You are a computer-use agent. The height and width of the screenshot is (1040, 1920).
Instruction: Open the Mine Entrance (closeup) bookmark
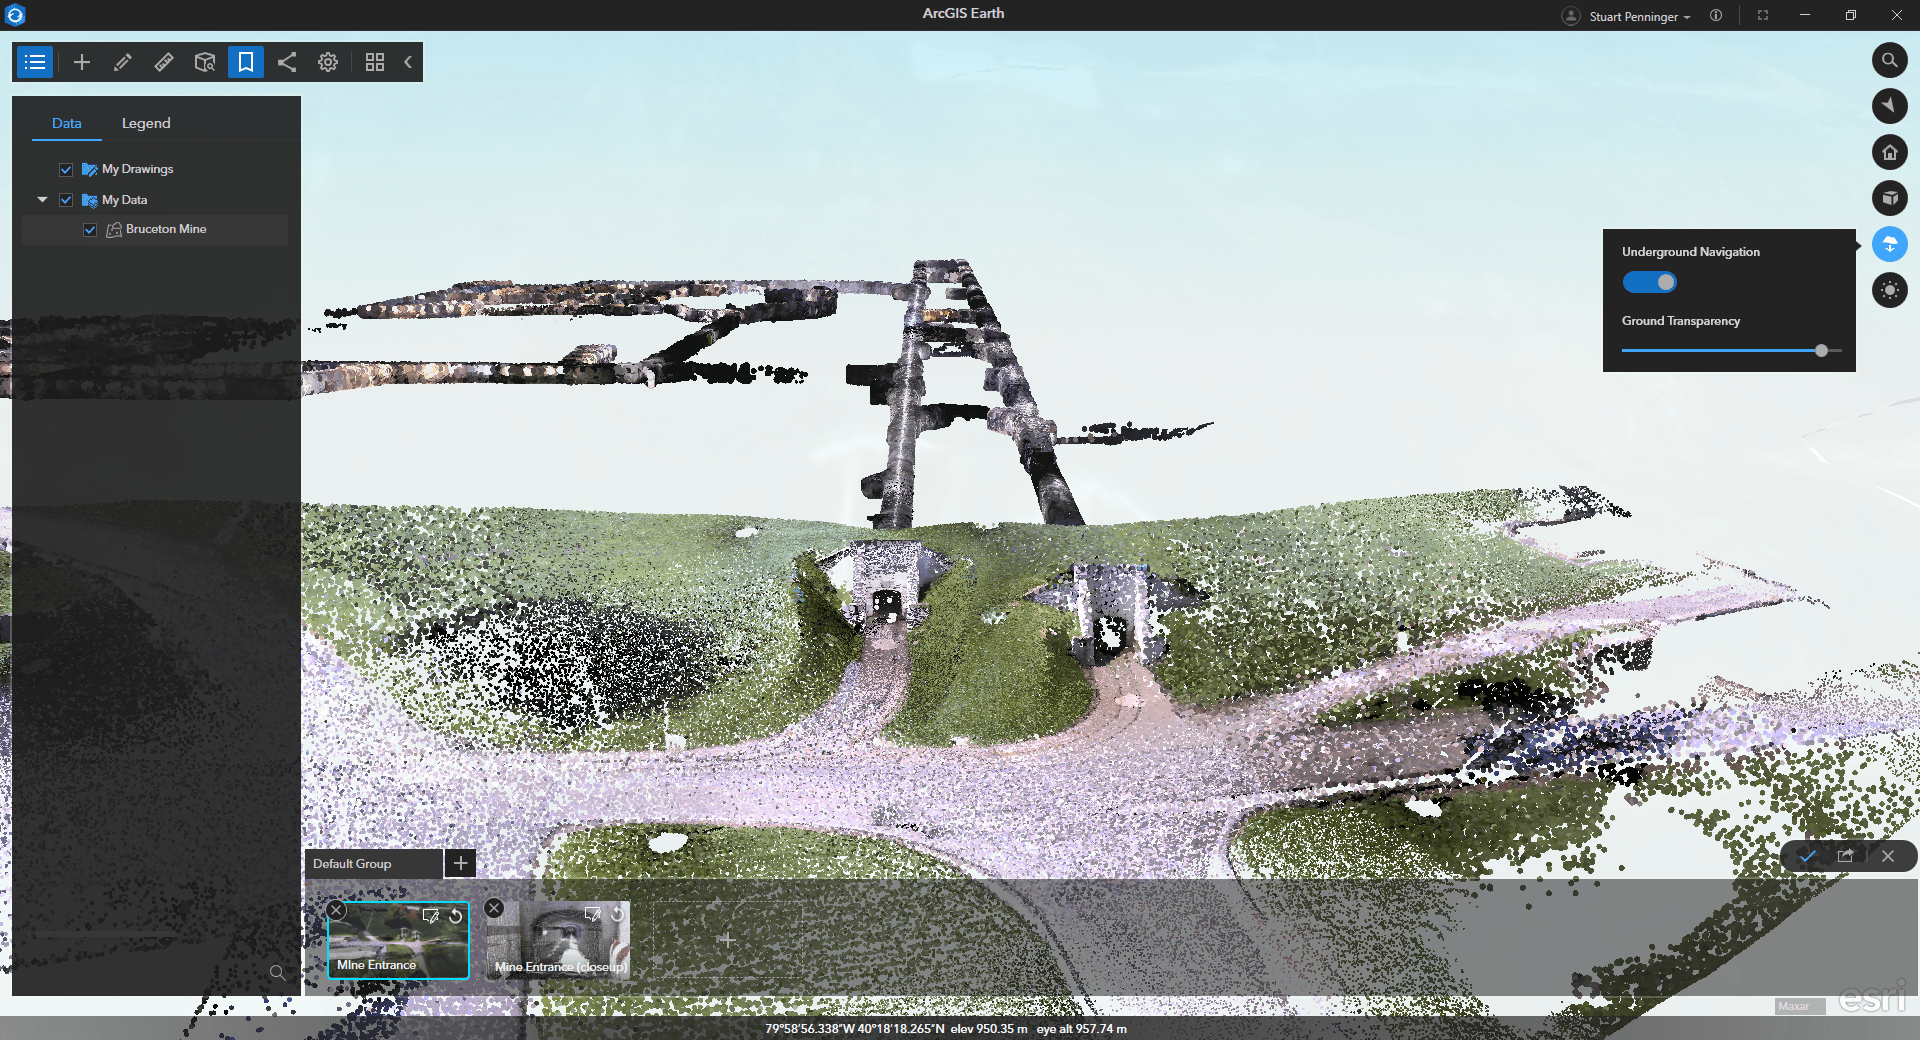click(x=560, y=940)
